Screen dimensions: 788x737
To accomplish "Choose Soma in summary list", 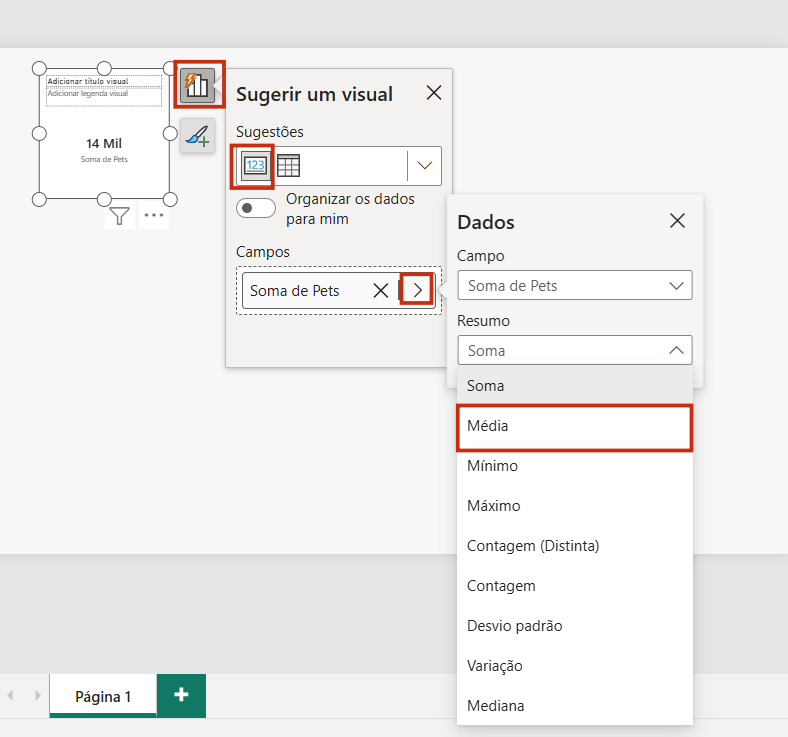I will pyautogui.click(x=574, y=386).
